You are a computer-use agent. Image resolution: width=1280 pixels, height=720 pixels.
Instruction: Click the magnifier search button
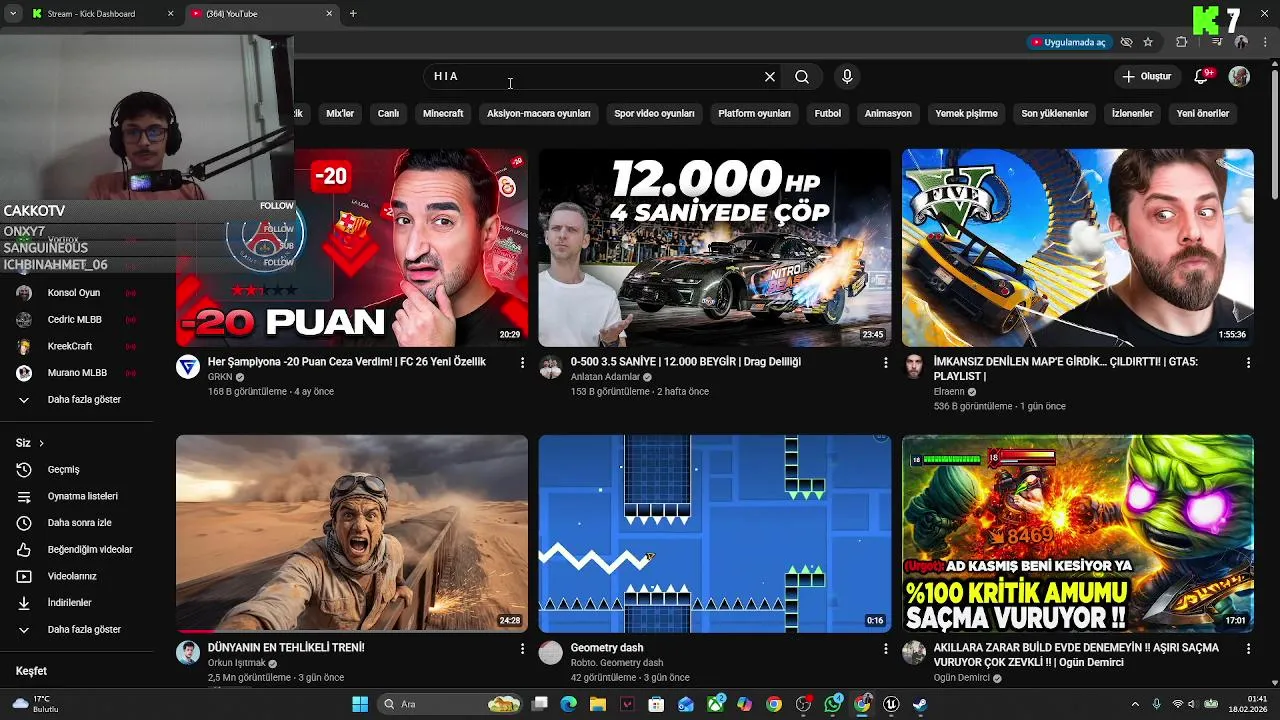click(802, 76)
